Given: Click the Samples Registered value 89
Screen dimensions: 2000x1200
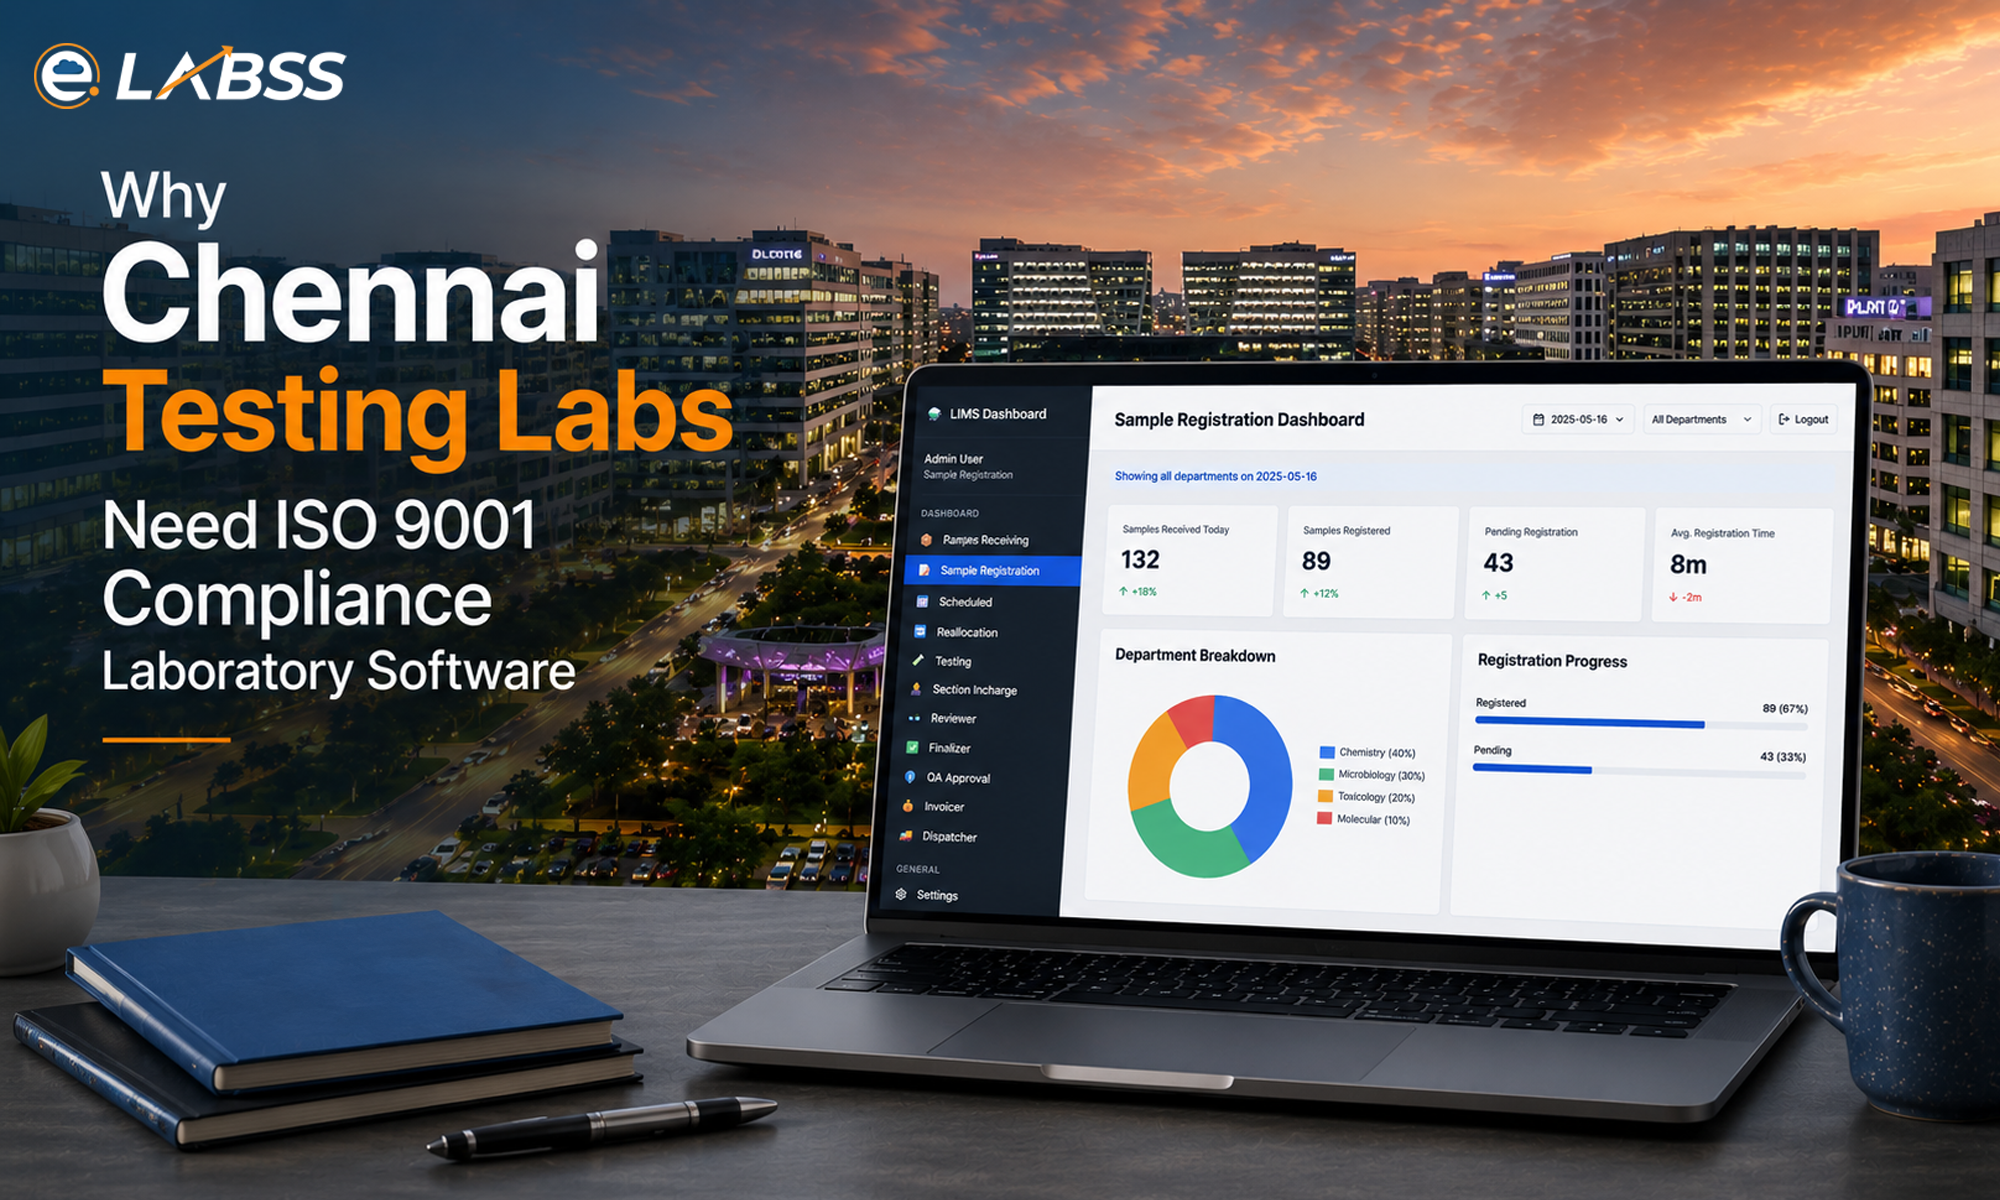Looking at the screenshot, I should (1316, 561).
